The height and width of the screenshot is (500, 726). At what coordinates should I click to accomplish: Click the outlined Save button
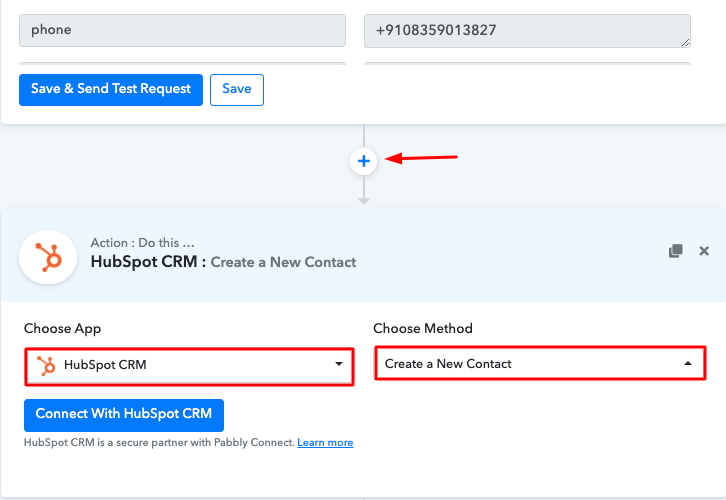point(237,89)
